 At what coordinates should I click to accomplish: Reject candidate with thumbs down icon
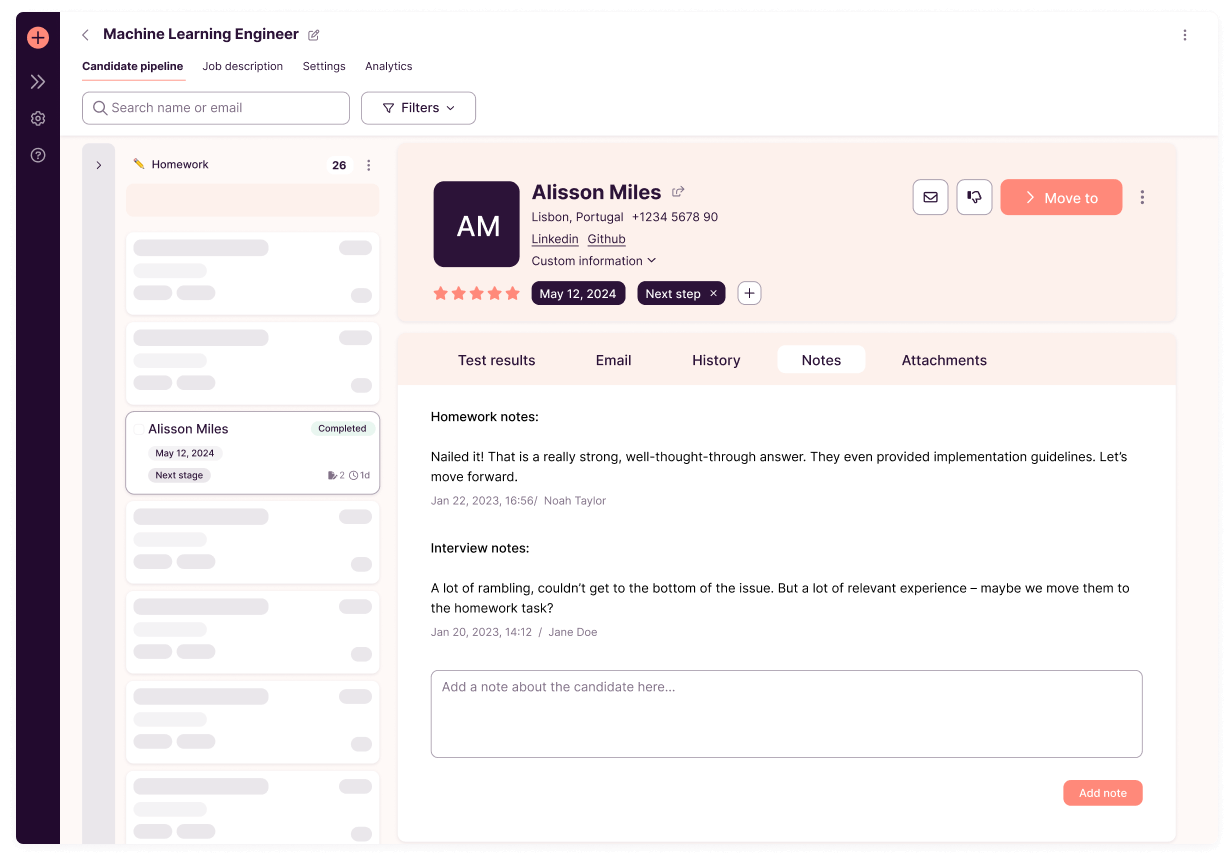click(x=974, y=197)
